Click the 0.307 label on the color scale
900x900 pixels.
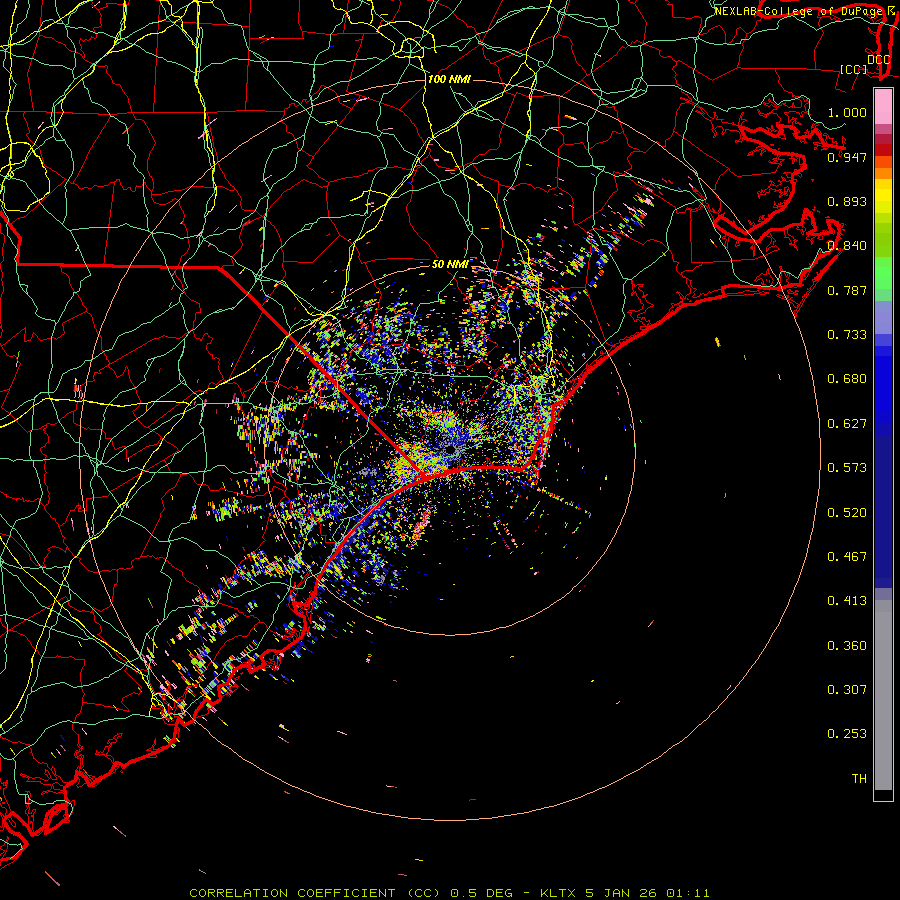(847, 690)
